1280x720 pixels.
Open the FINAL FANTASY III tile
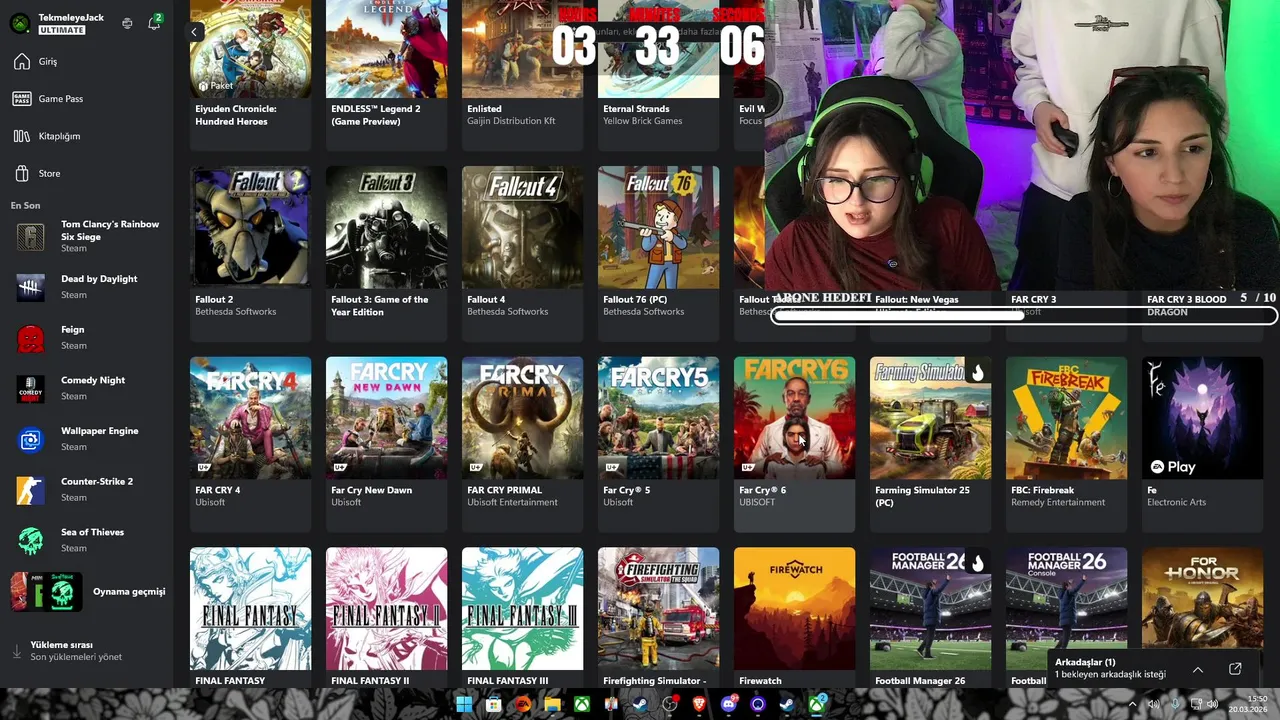point(522,617)
